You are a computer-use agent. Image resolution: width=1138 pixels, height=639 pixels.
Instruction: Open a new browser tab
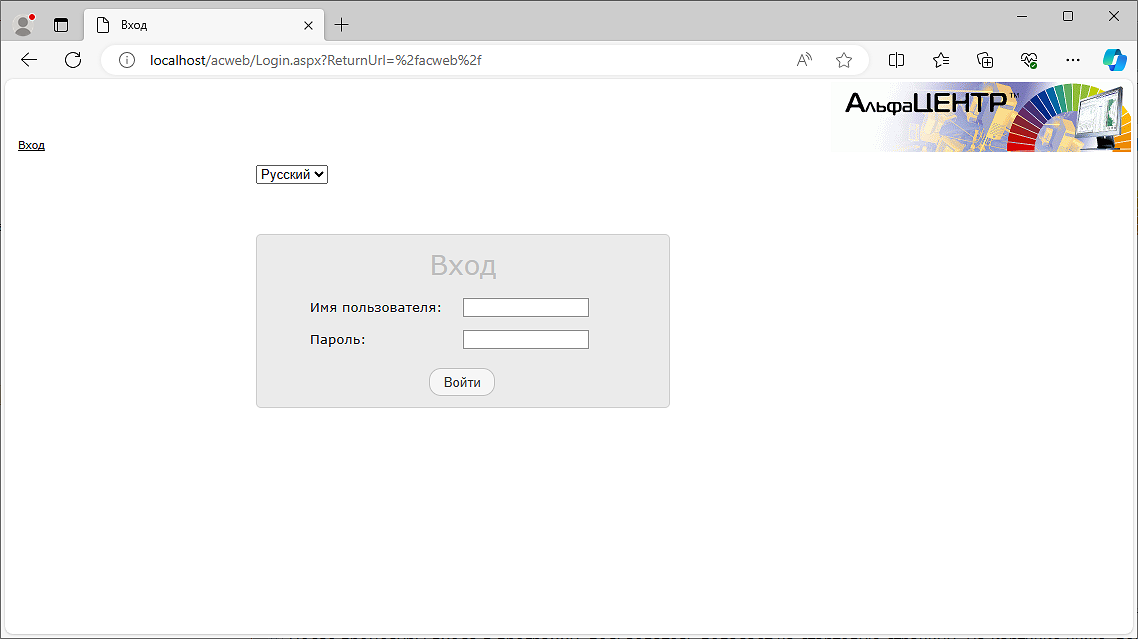point(341,25)
